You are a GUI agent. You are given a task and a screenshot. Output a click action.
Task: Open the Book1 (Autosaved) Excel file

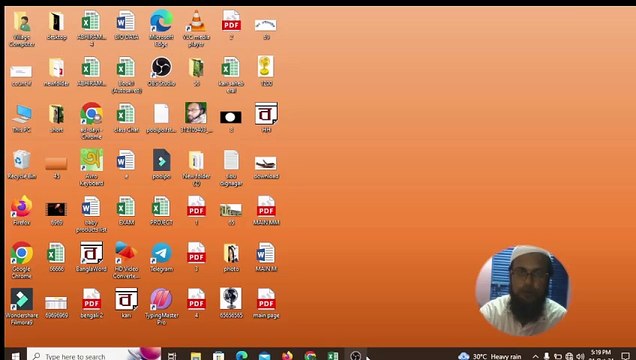[126, 75]
